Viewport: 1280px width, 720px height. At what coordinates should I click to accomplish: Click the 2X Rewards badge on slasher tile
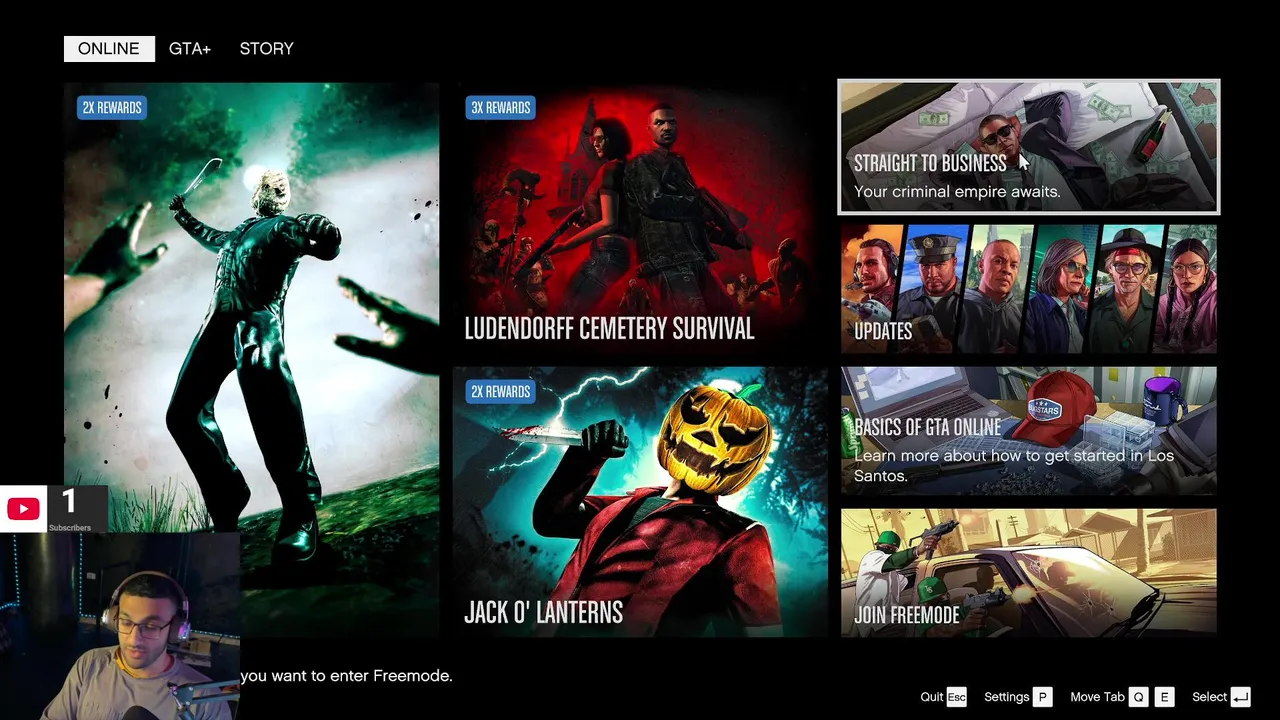tap(111, 108)
